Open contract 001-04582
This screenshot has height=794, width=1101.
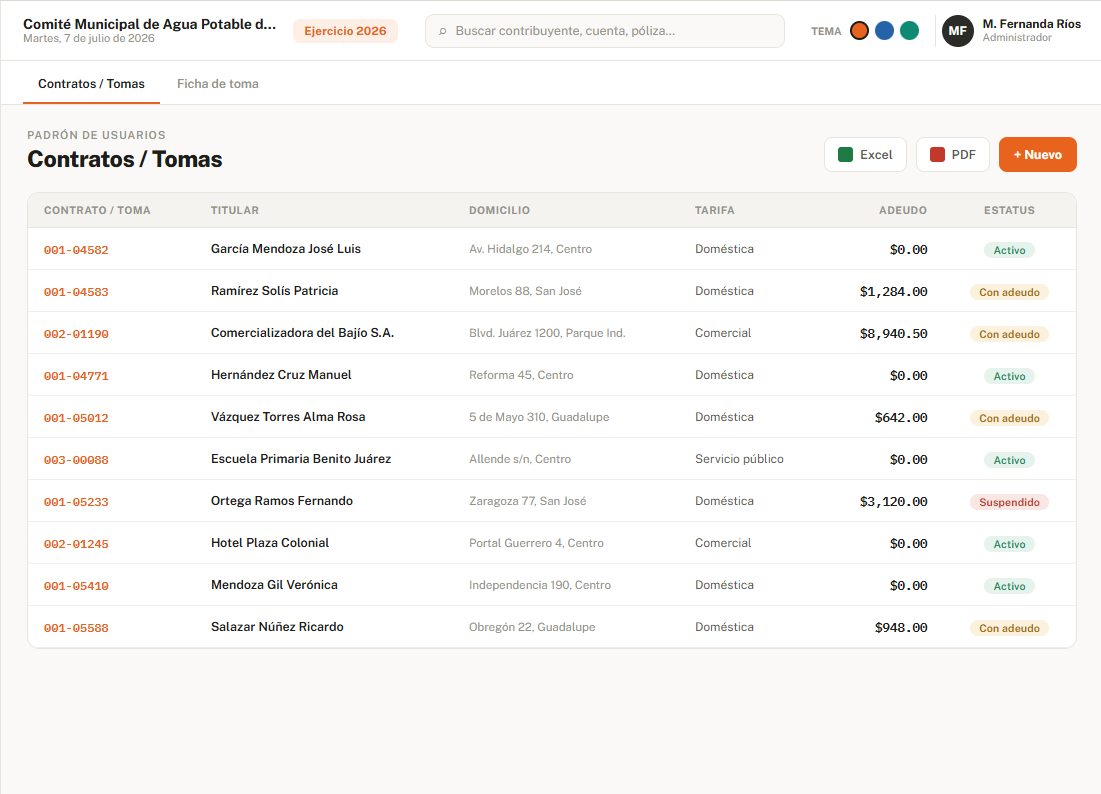pyautogui.click(x=76, y=250)
